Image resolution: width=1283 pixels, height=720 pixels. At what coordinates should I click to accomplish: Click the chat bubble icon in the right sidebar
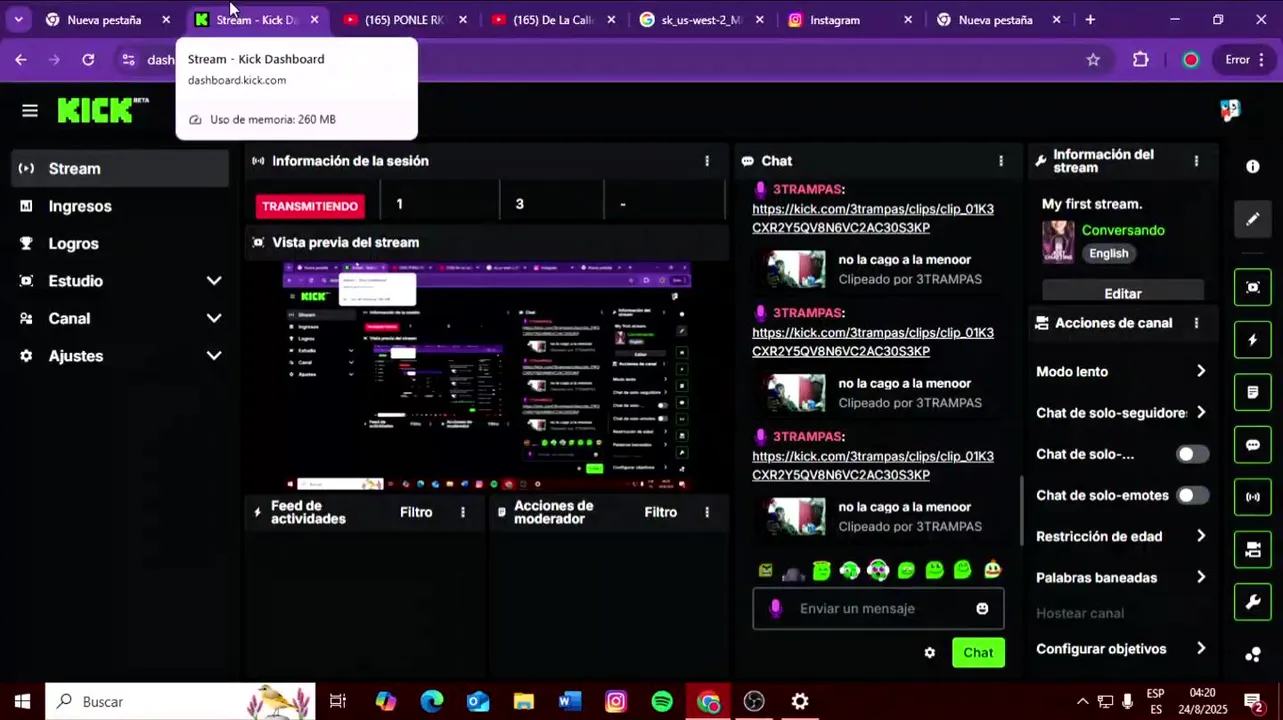click(1253, 445)
